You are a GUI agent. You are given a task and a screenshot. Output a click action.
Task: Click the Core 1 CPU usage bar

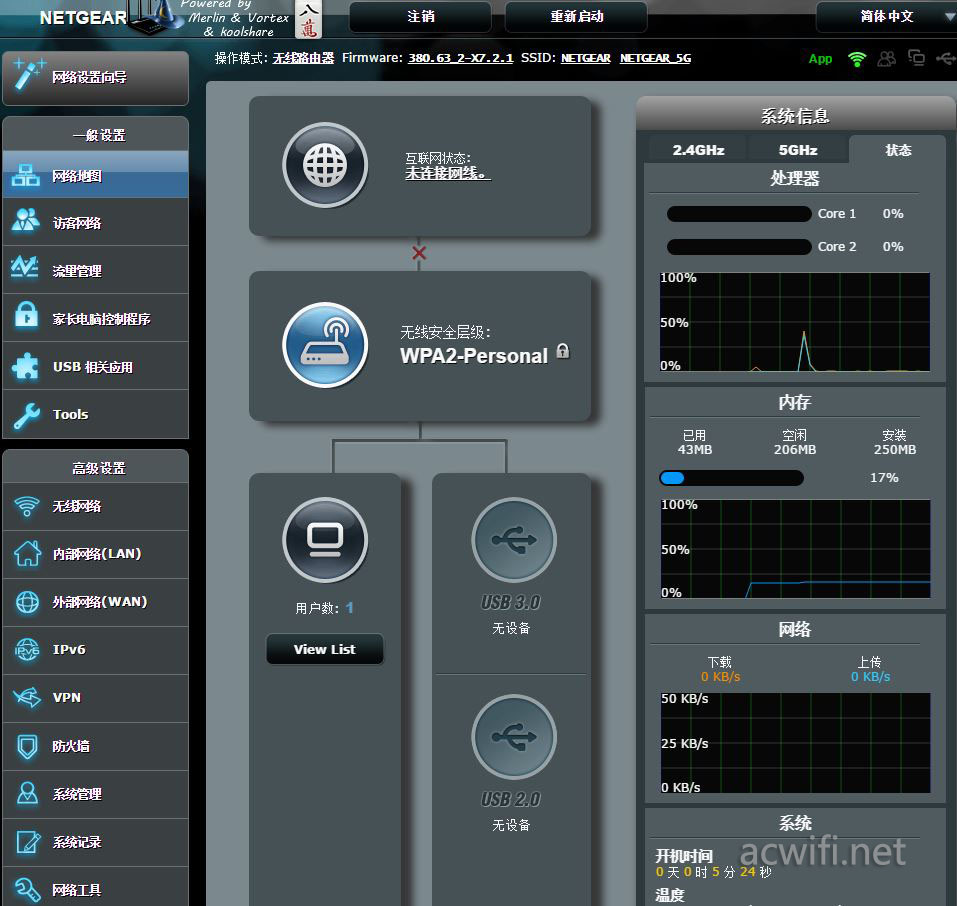click(x=739, y=214)
